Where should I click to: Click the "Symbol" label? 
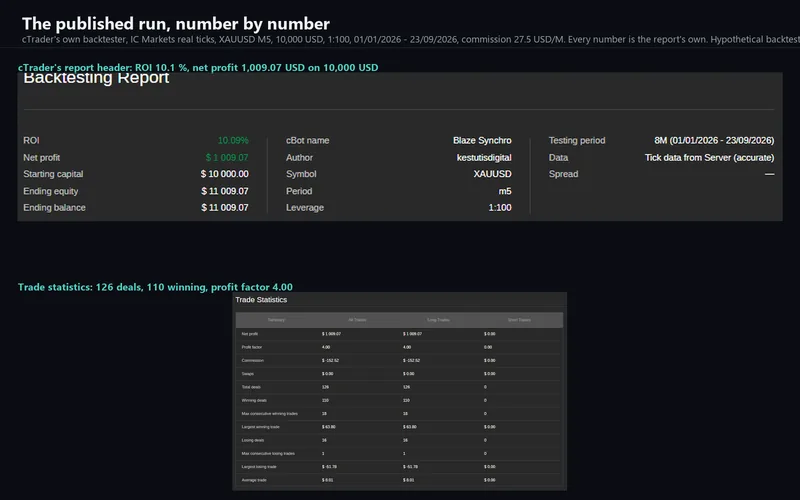coord(301,174)
